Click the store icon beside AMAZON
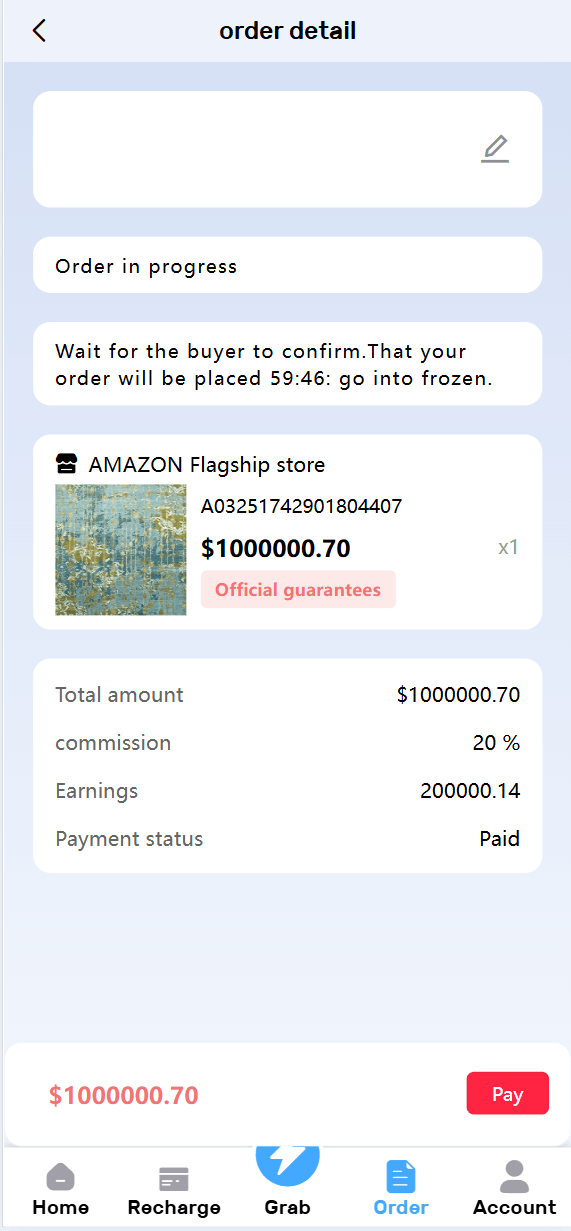The width and height of the screenshot is (571, 1231). [x=66, y=464]
